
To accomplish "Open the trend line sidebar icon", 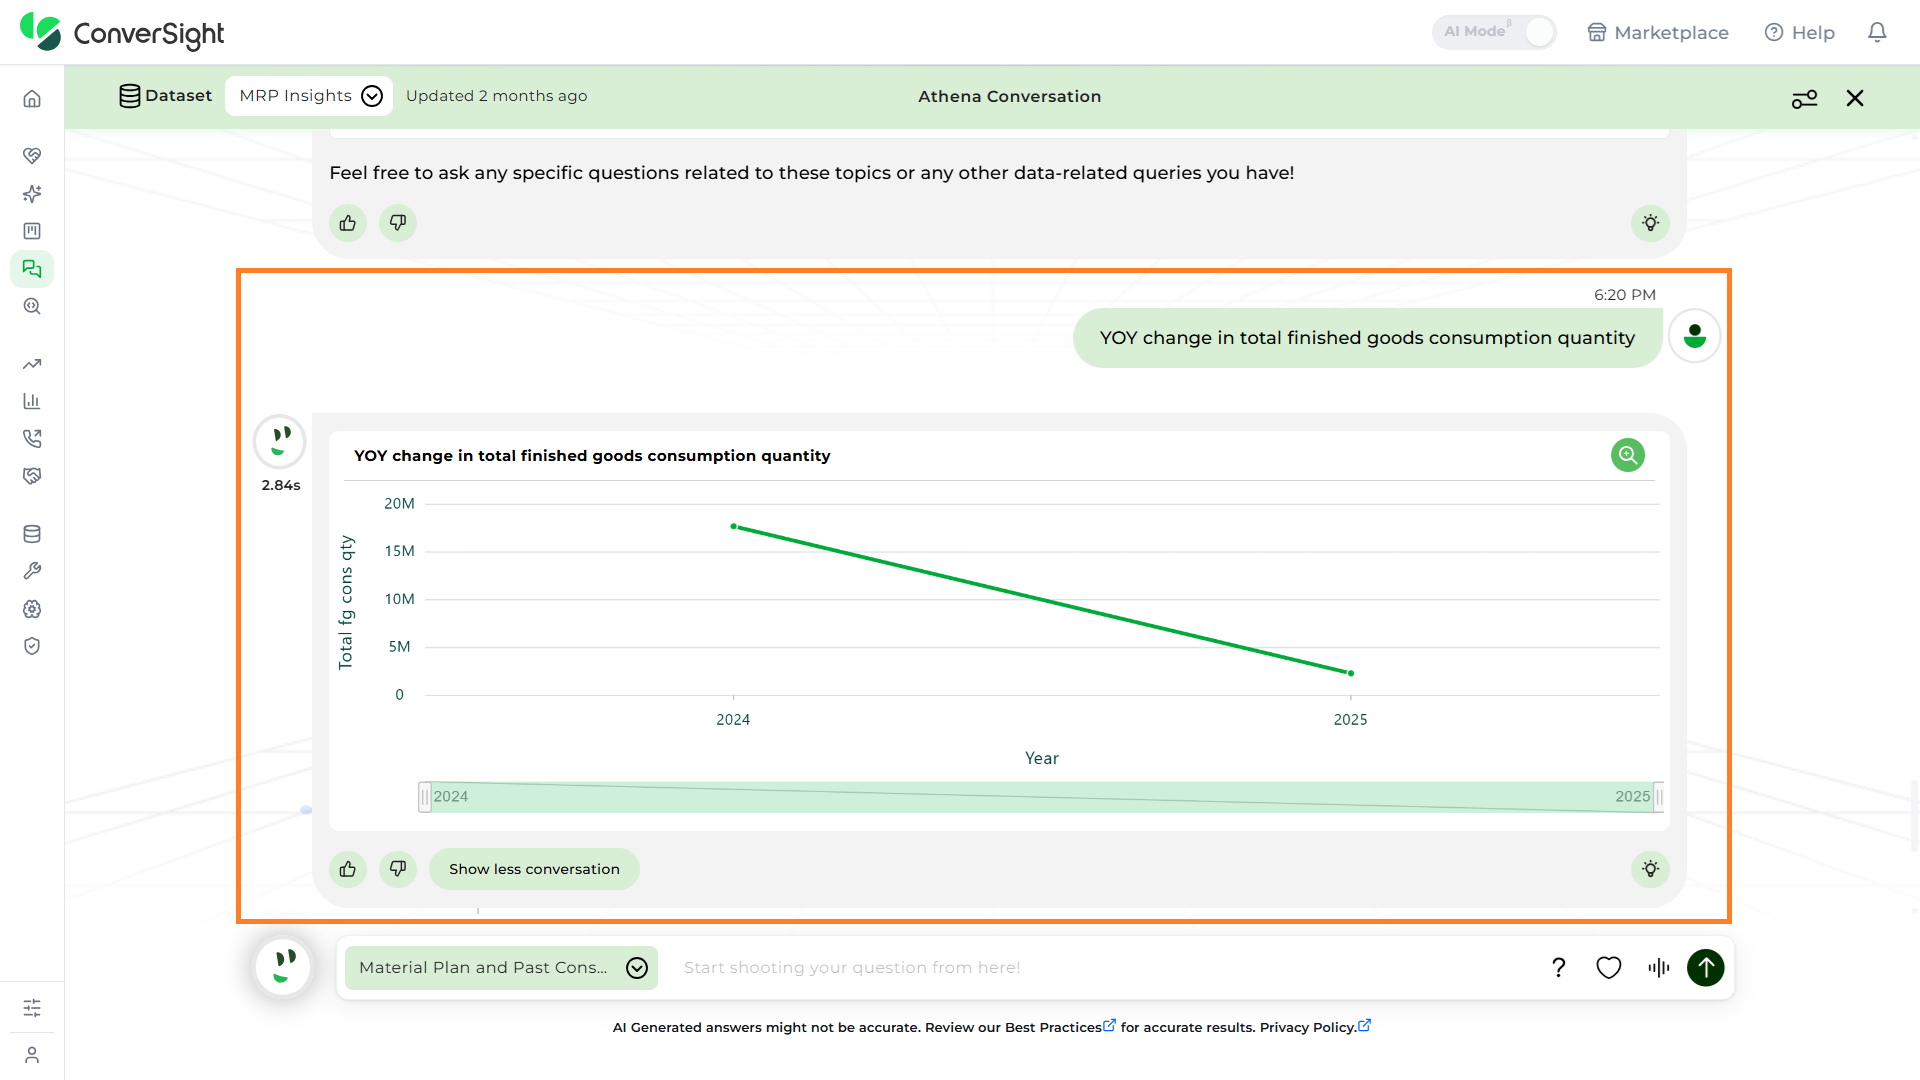I will pos(32,364).
